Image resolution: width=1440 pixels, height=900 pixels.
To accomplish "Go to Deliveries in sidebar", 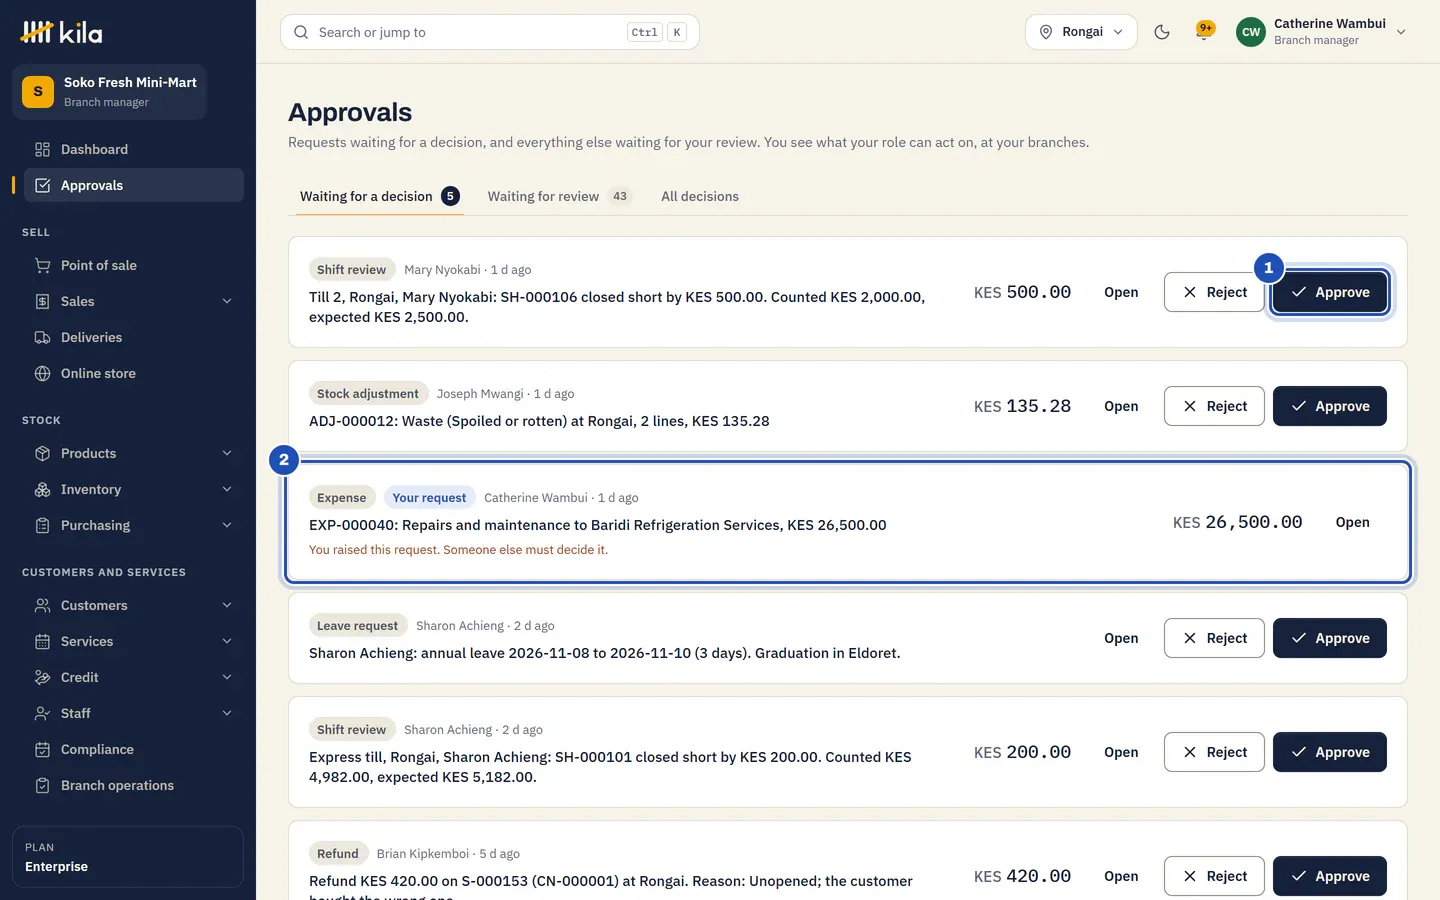I will pos(134,337).
